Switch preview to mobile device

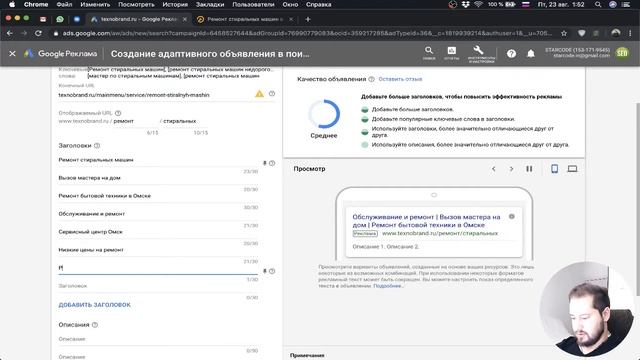(x=554, y=169)
